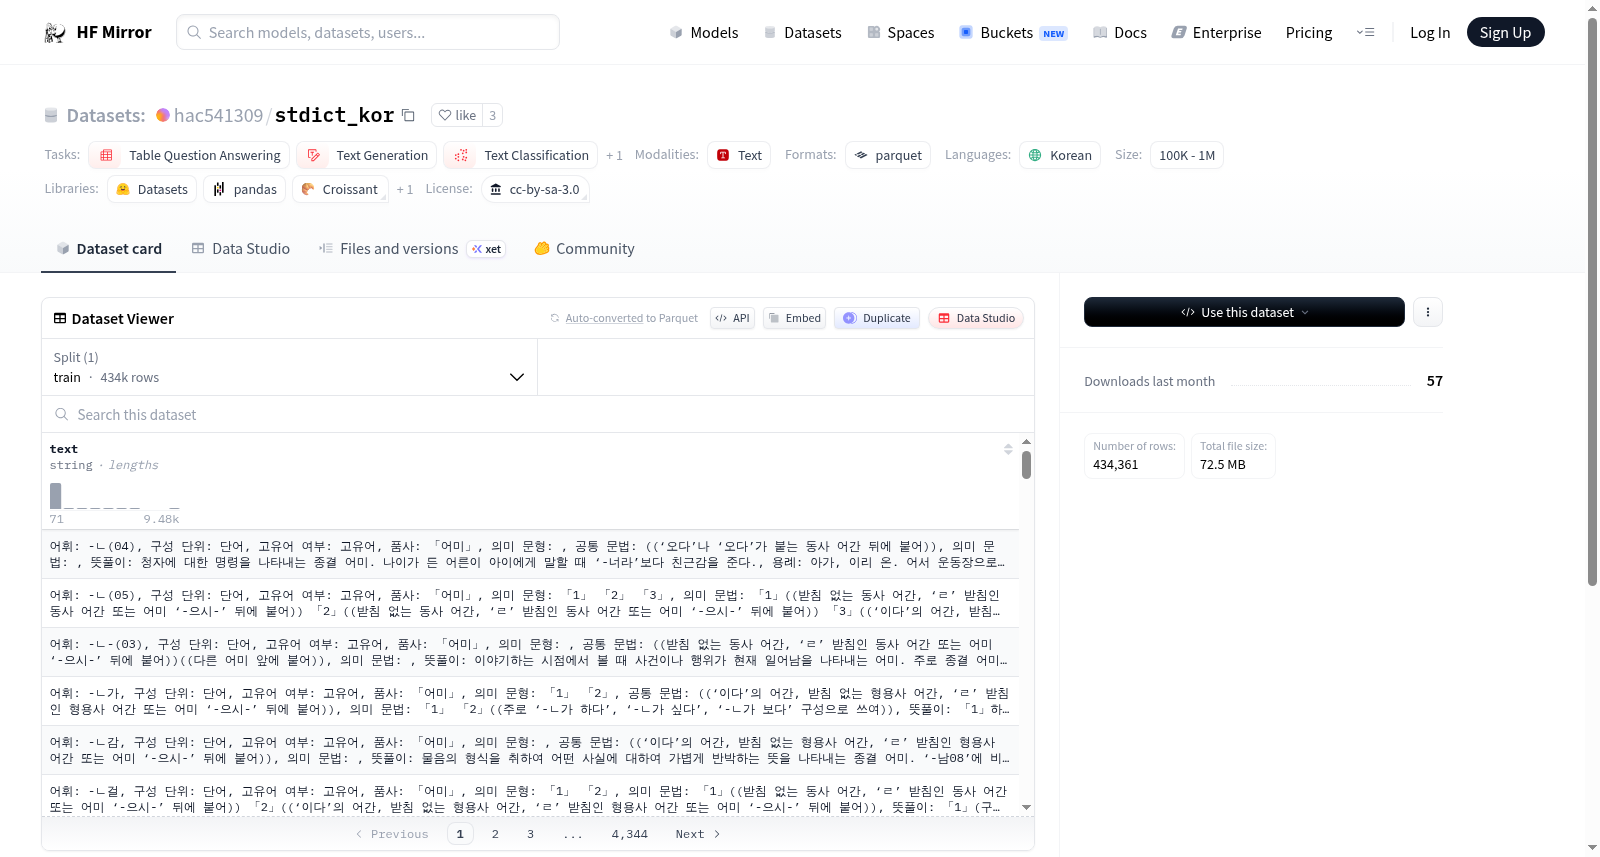
Task: Click Previous page in viewer
Action: tap(392, 834)
